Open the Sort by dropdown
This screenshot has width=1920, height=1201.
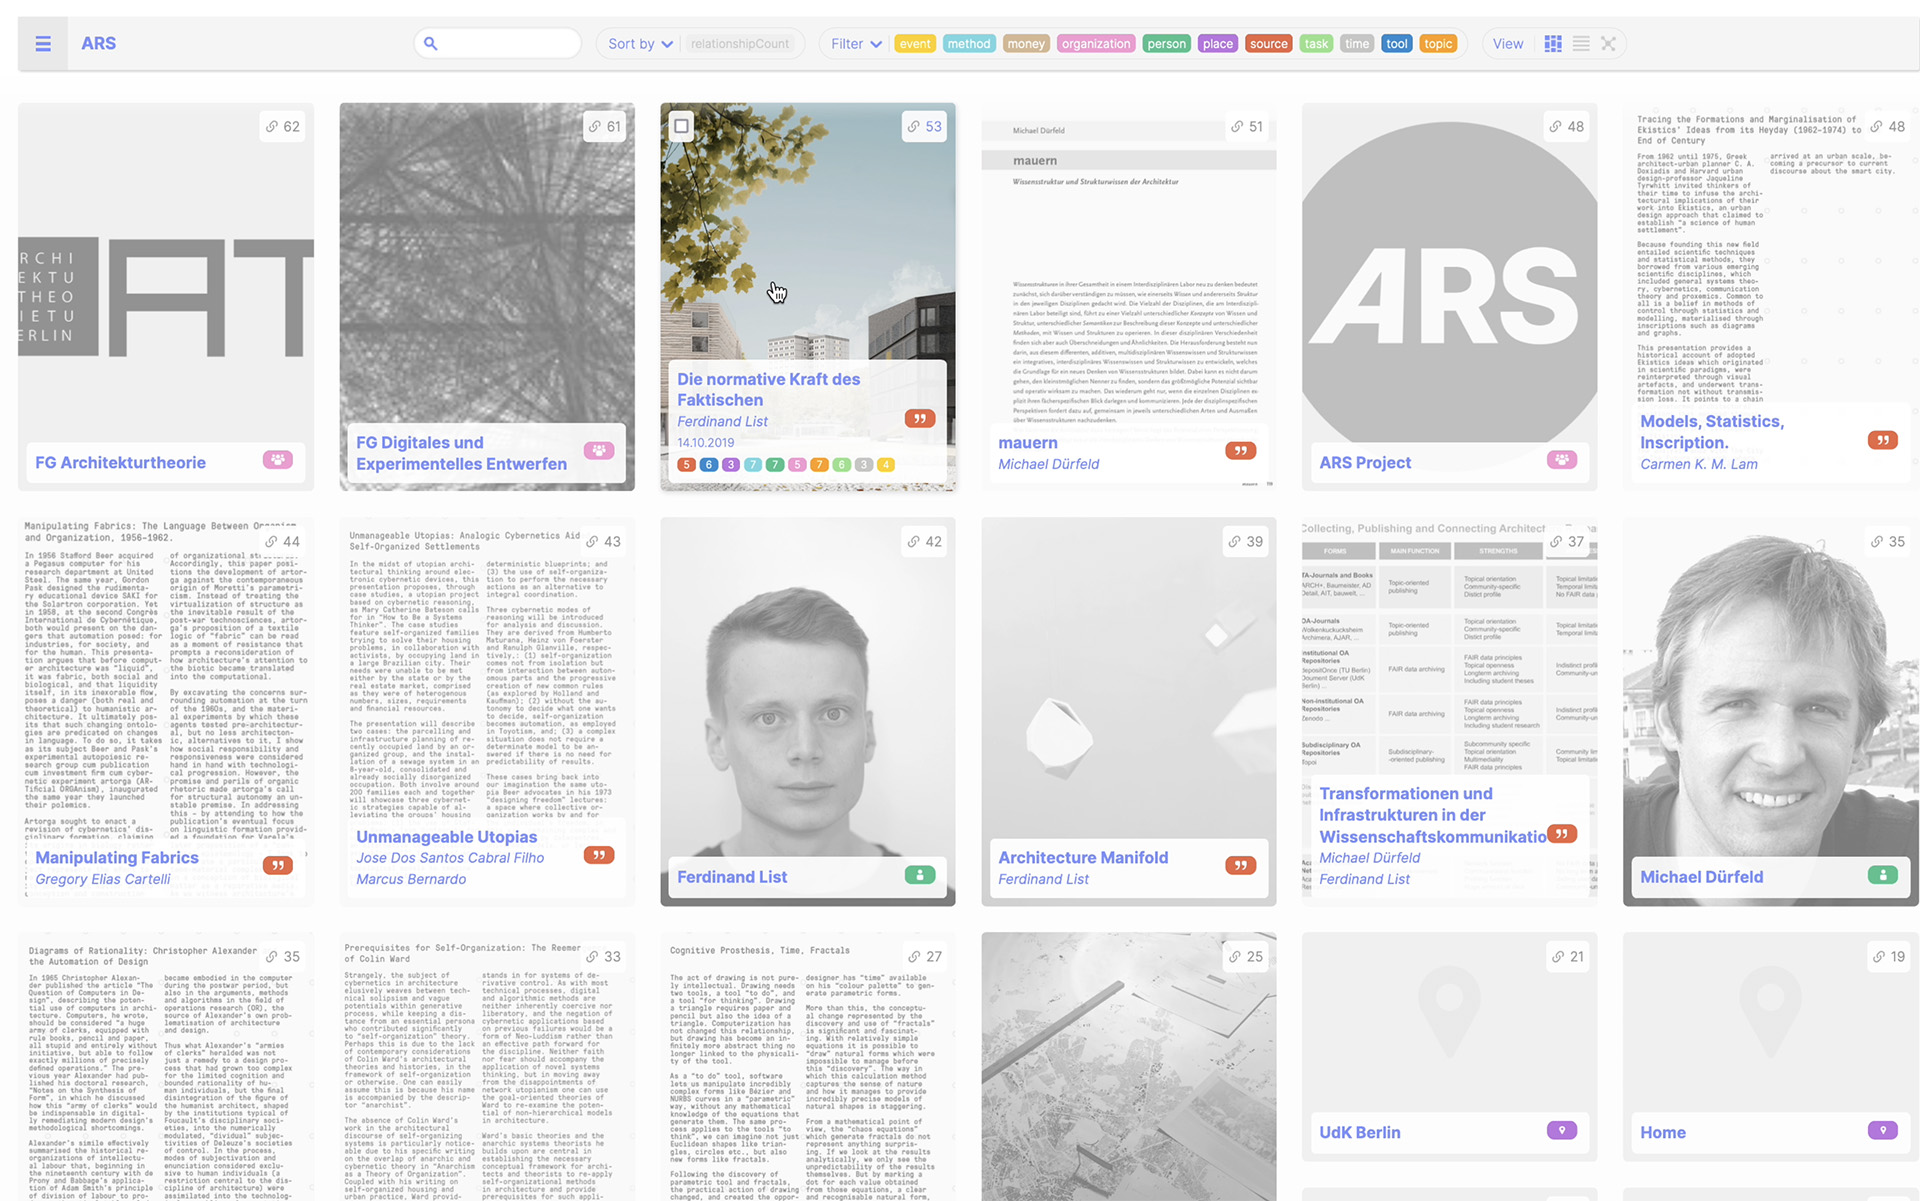[x=640, y=43]
